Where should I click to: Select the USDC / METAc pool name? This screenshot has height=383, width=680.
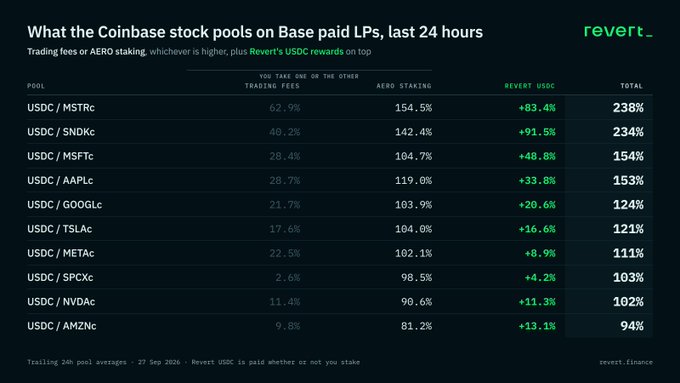coord(61,253)
